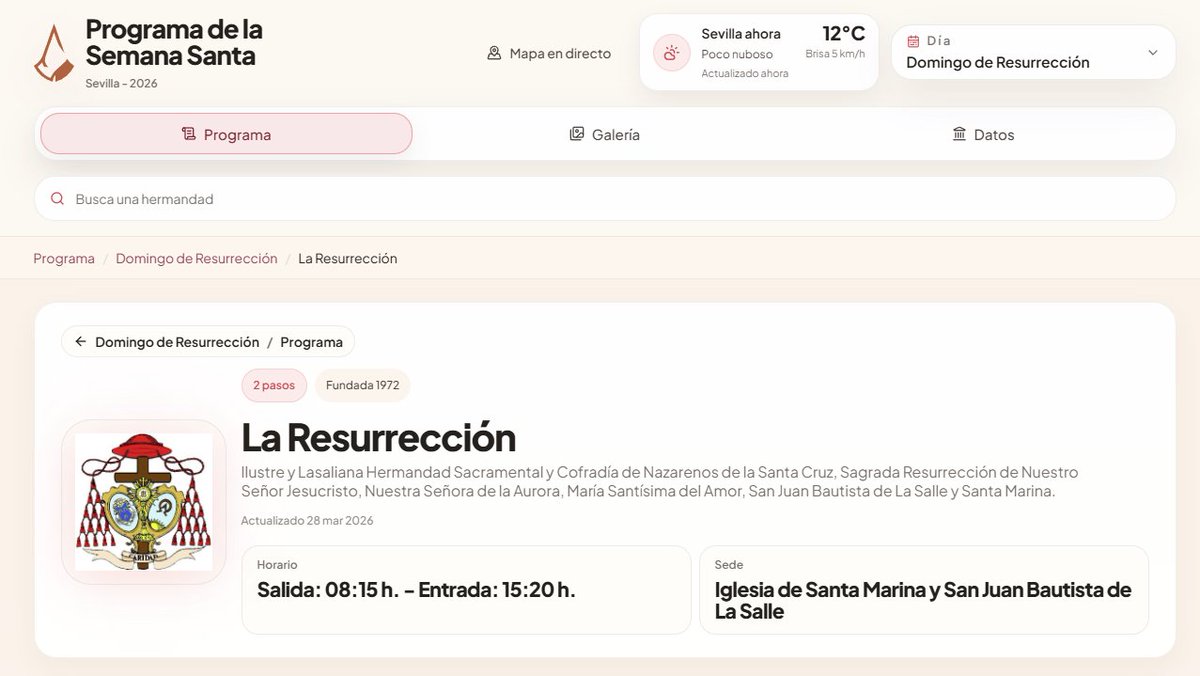Click the Brisa 5 km/h wind text
This screenshot has height=676, width=1200.
coord(835,54)
